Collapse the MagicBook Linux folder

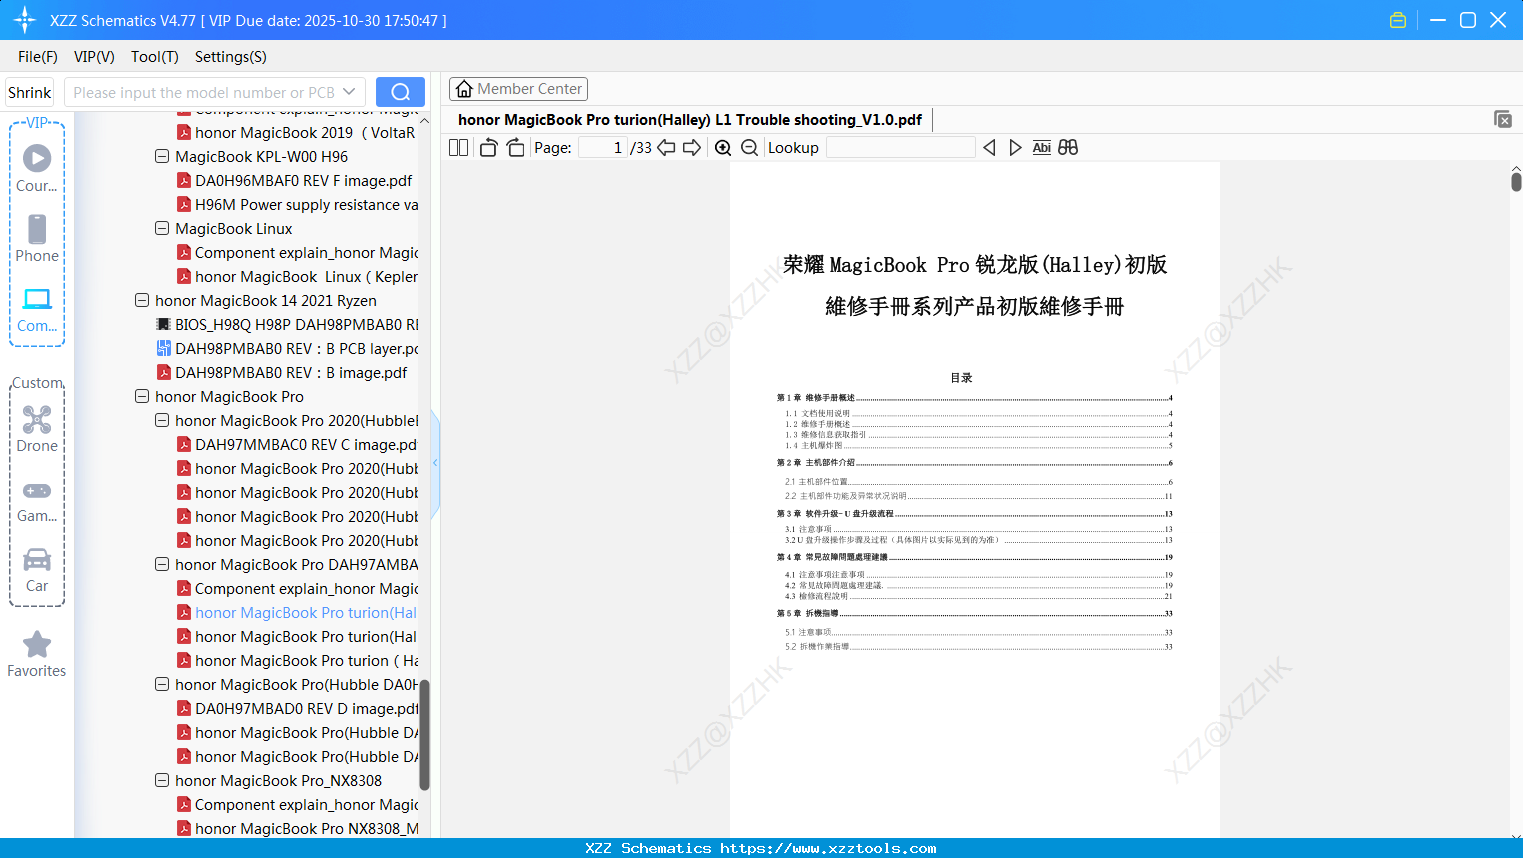(x=162, y=228)
